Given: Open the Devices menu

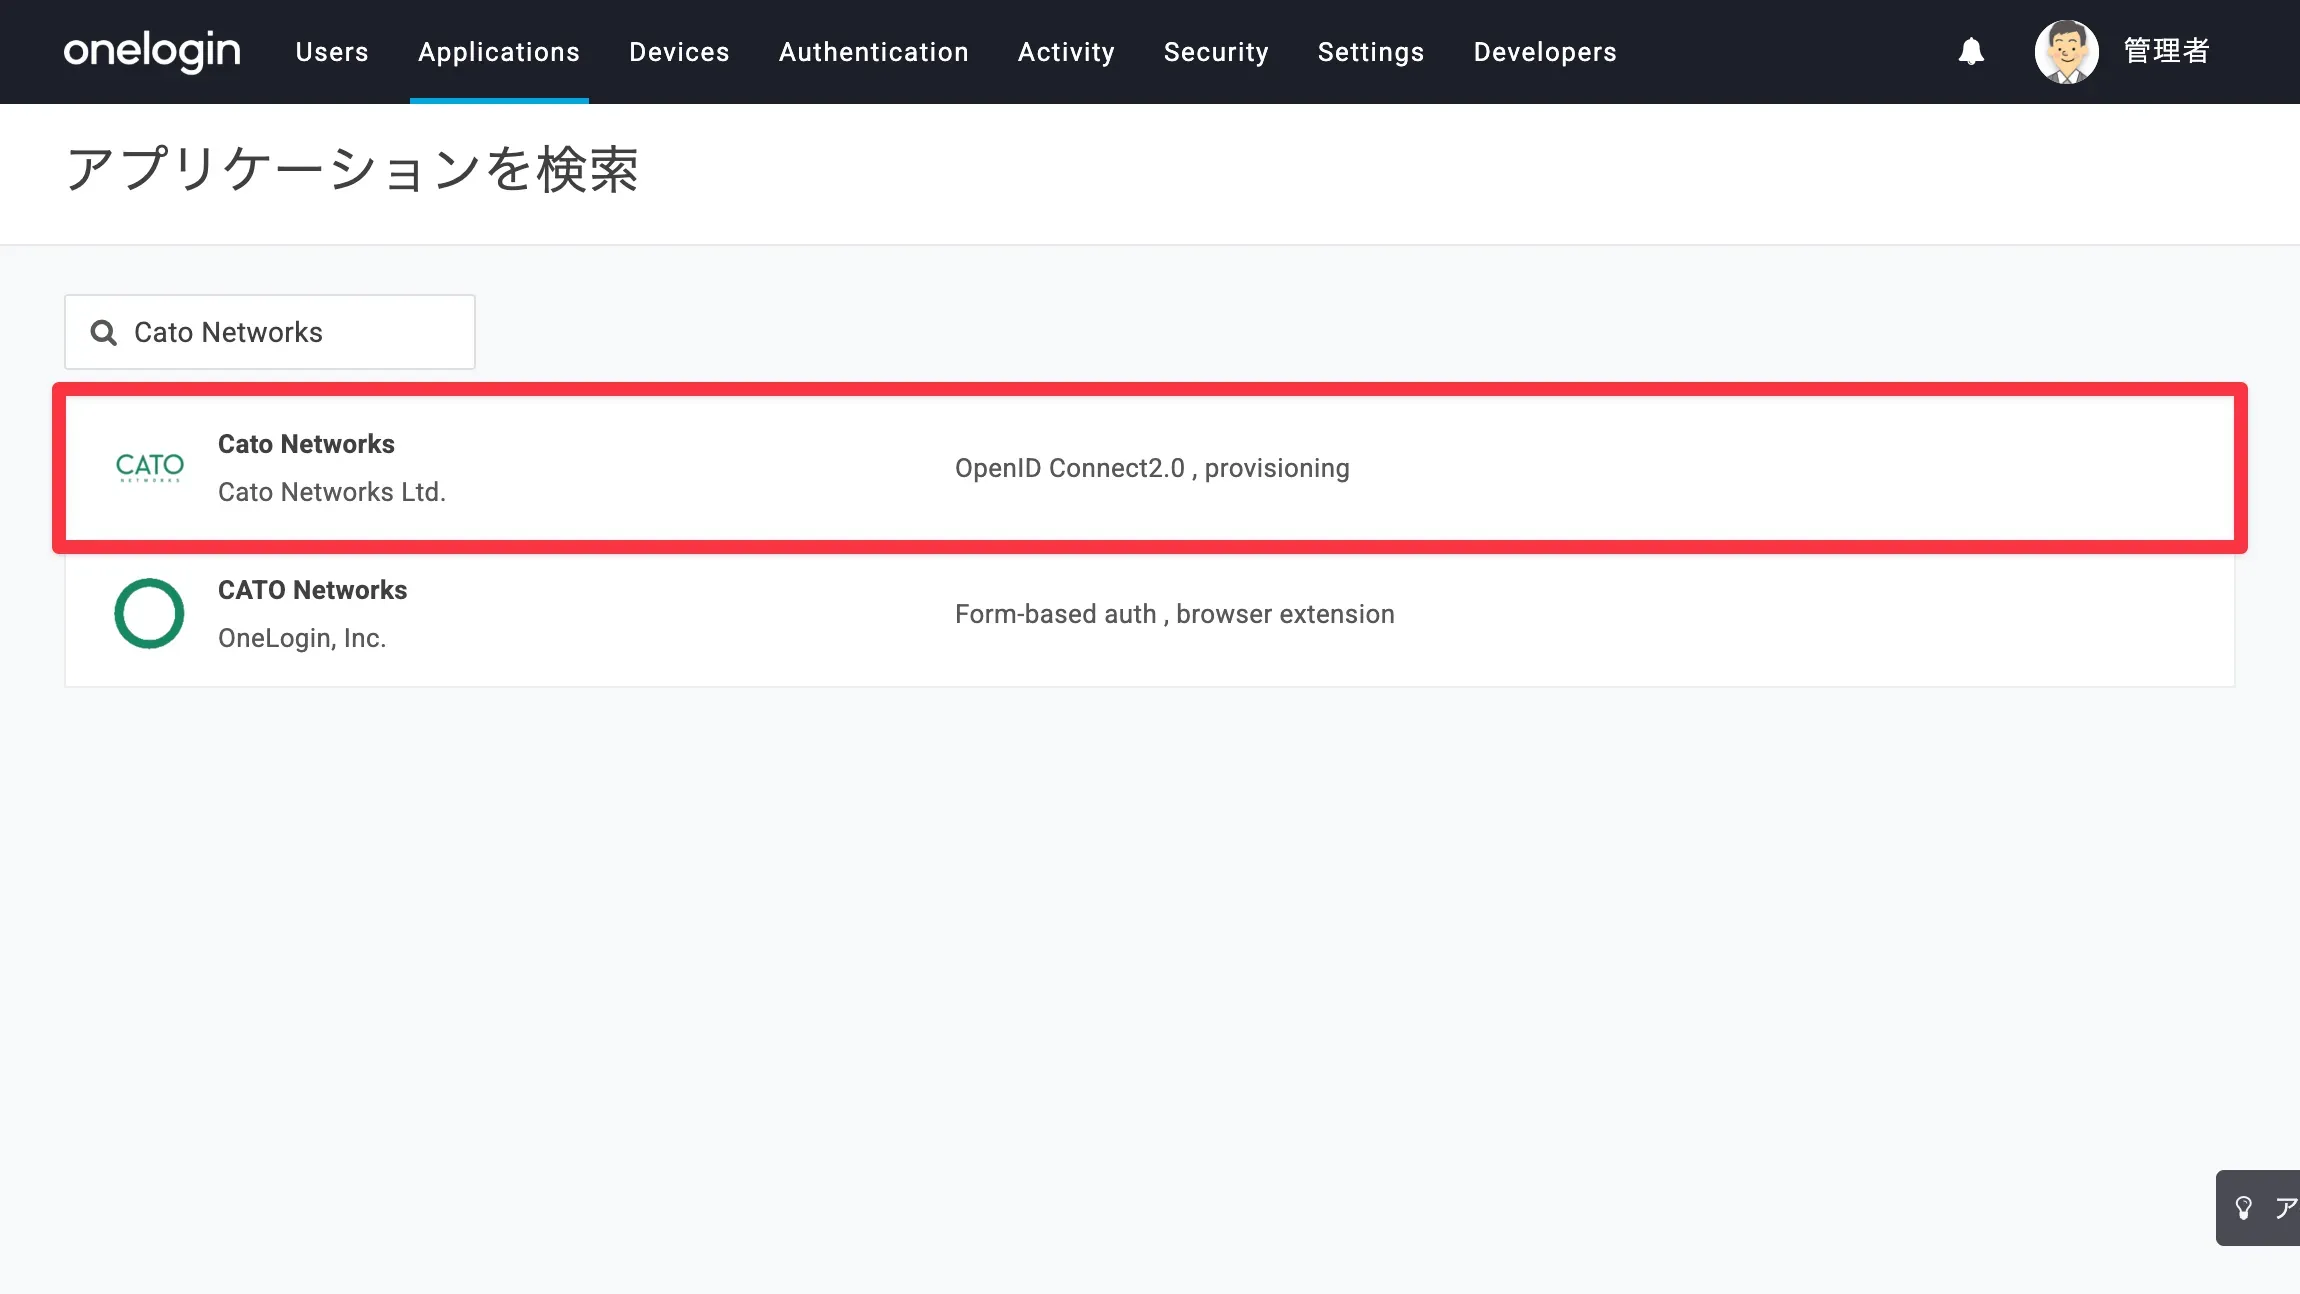Looking at the screenshot, I should click(679, 52).
